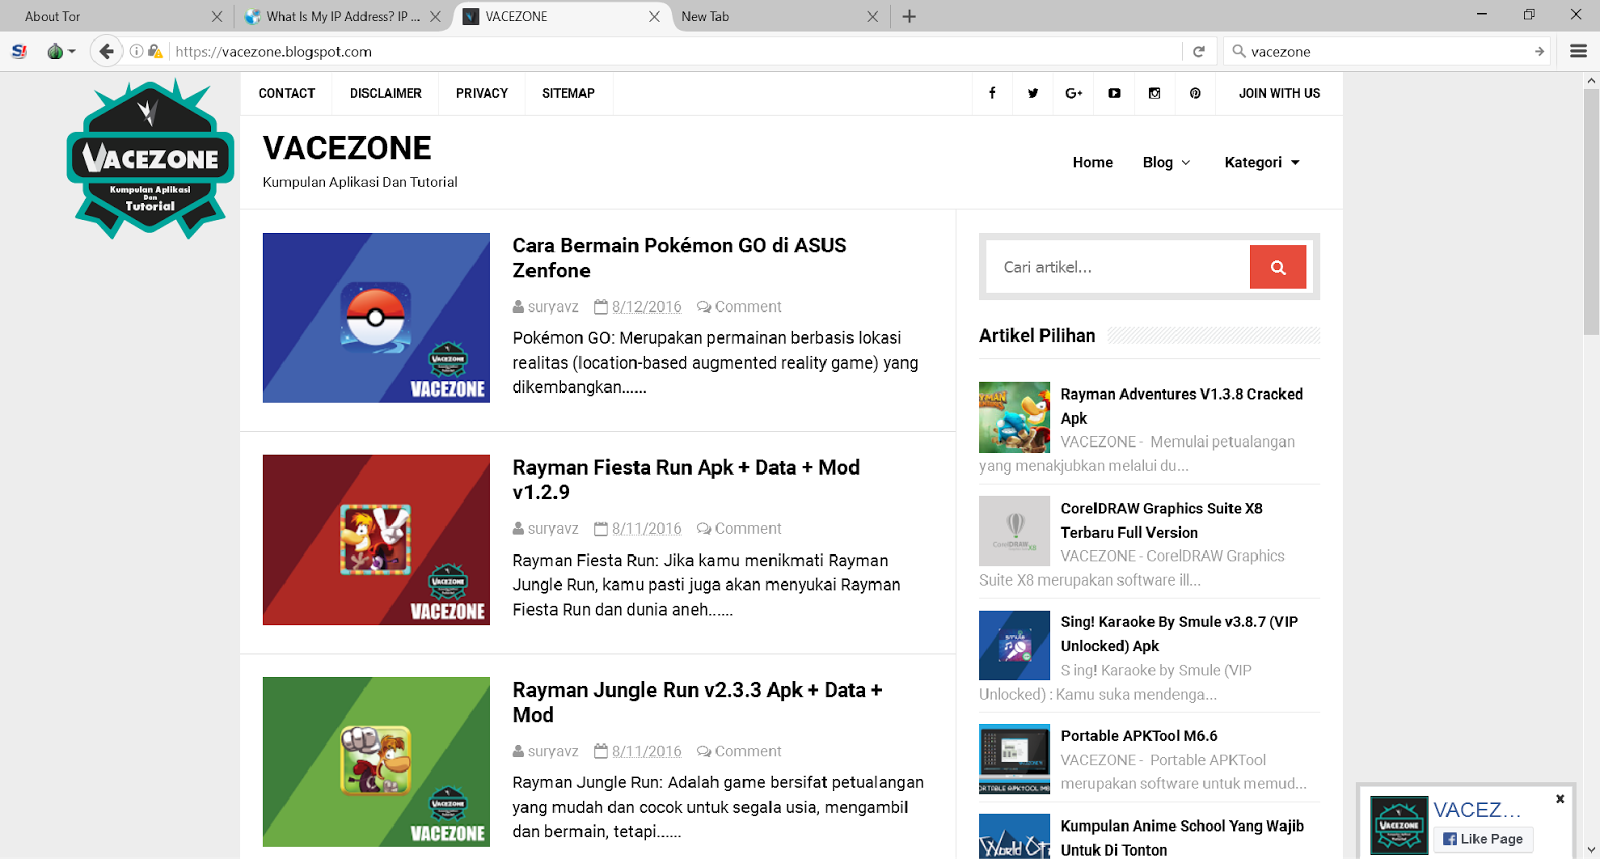The width and height of the screenshot is (1600, 859).
Task: Click the VACEZONE badge logo
Action: [150, 159]
